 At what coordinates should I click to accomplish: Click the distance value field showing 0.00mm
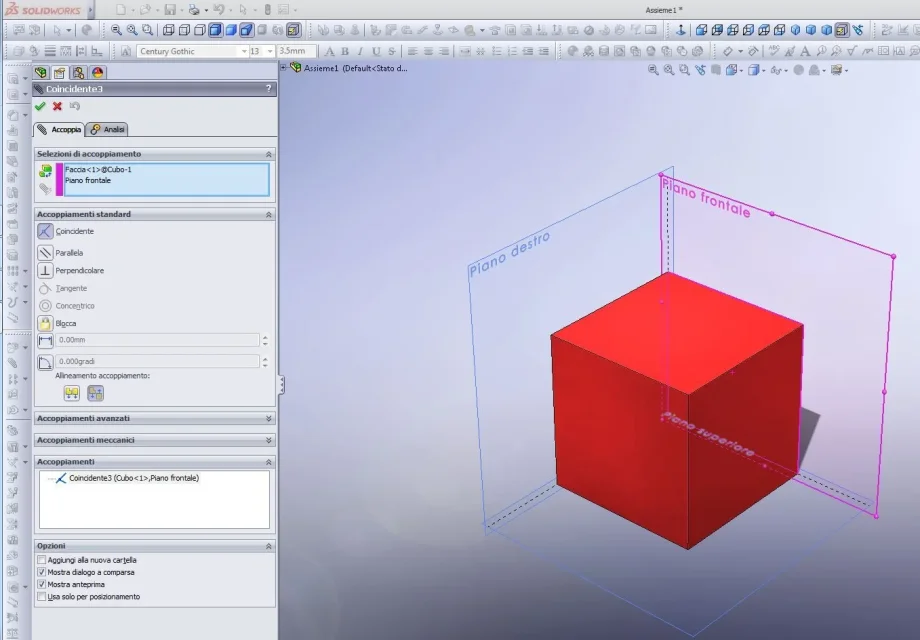[157, 340]
